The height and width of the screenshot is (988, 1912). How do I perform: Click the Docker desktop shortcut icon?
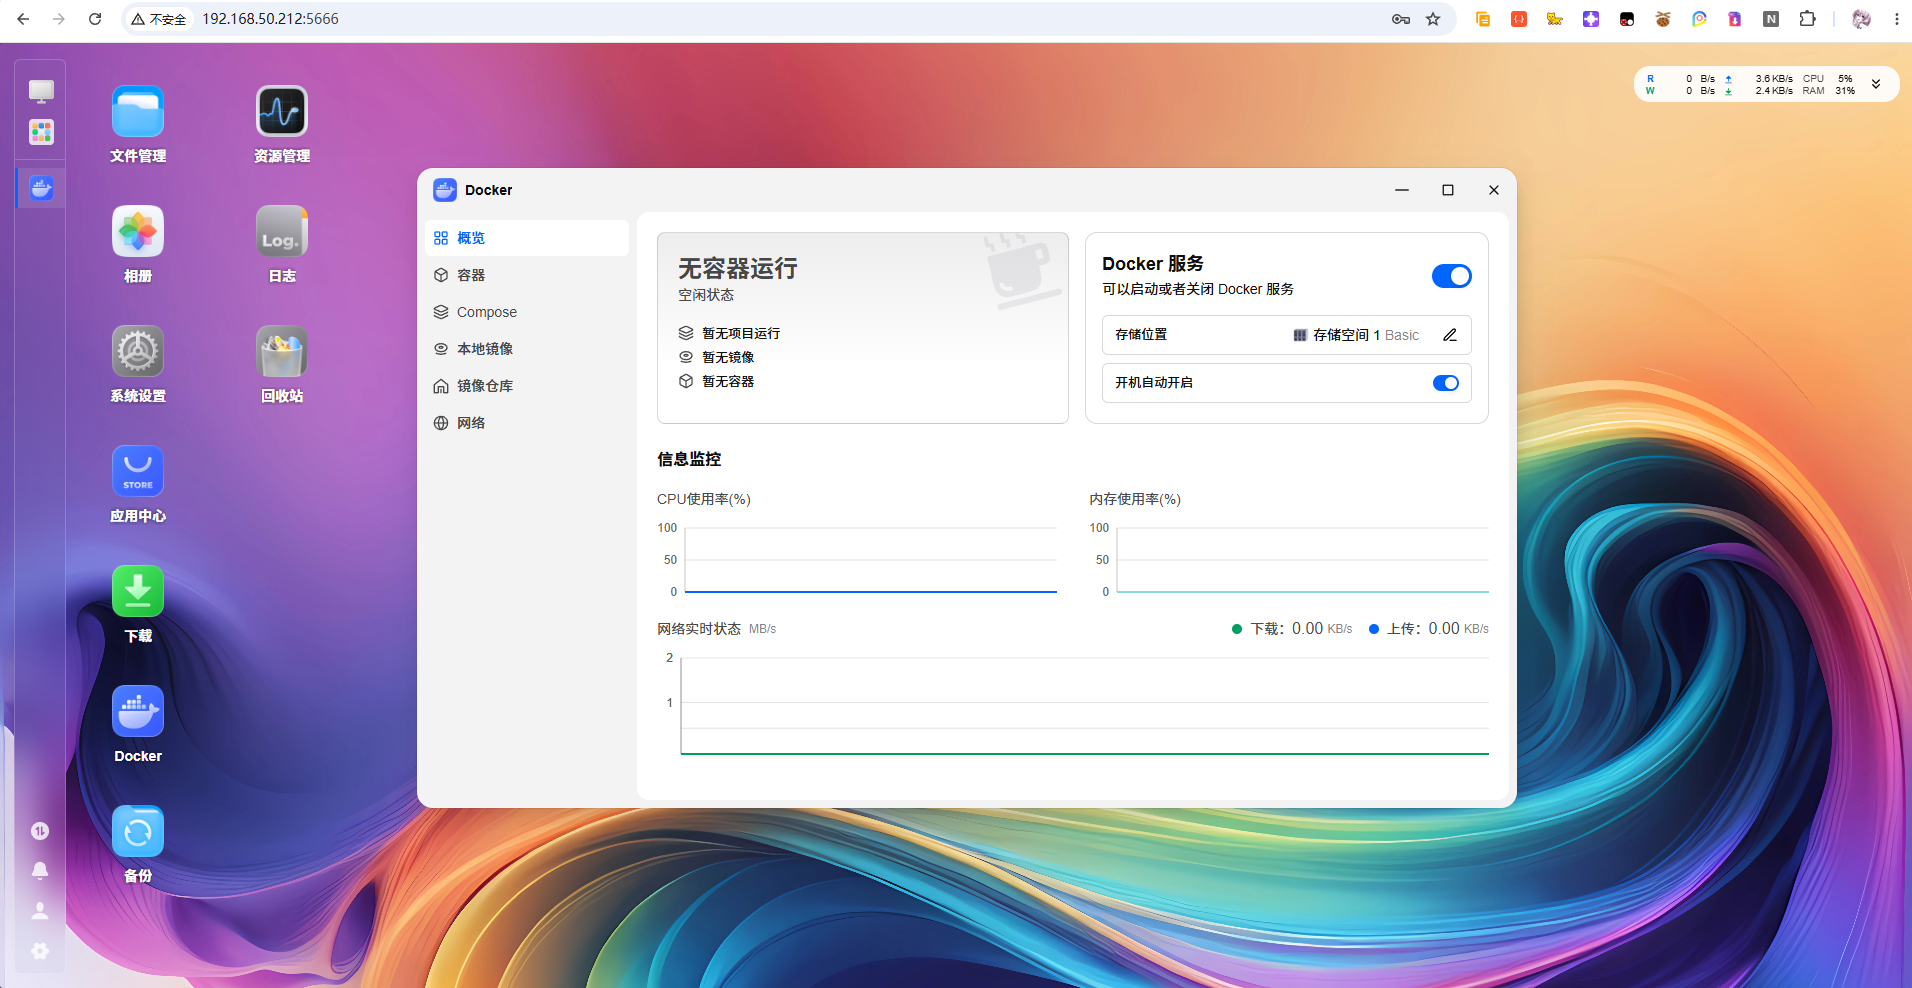click(138, 711)
